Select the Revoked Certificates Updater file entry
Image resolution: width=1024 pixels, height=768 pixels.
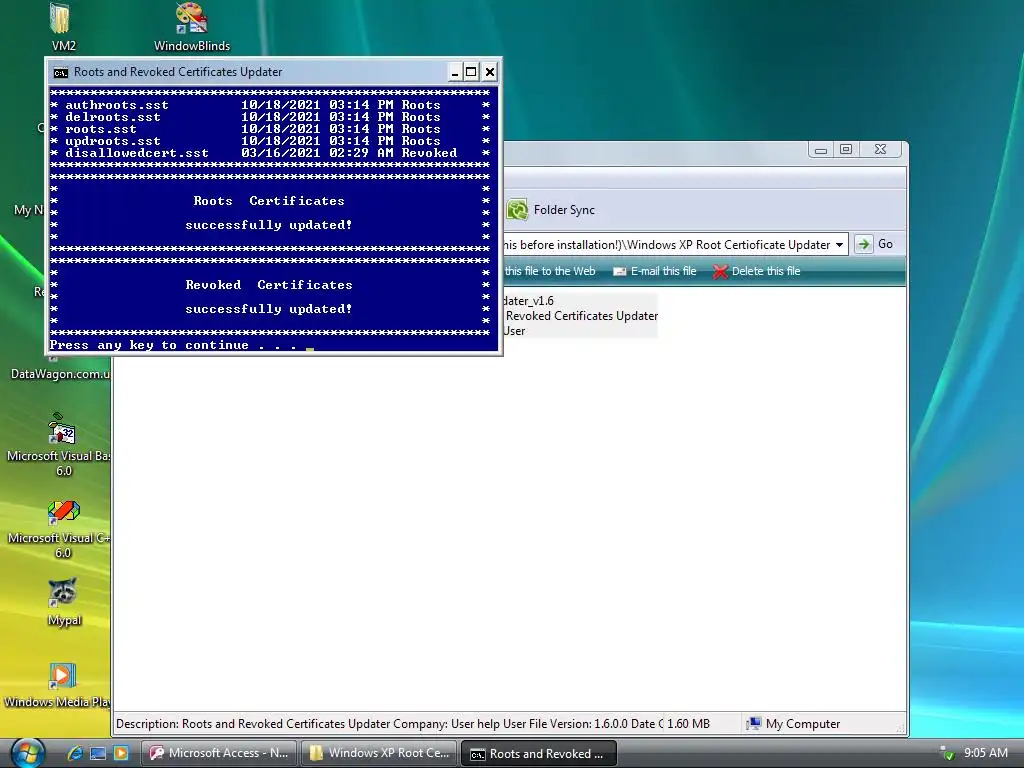click(x=581, y=315)
